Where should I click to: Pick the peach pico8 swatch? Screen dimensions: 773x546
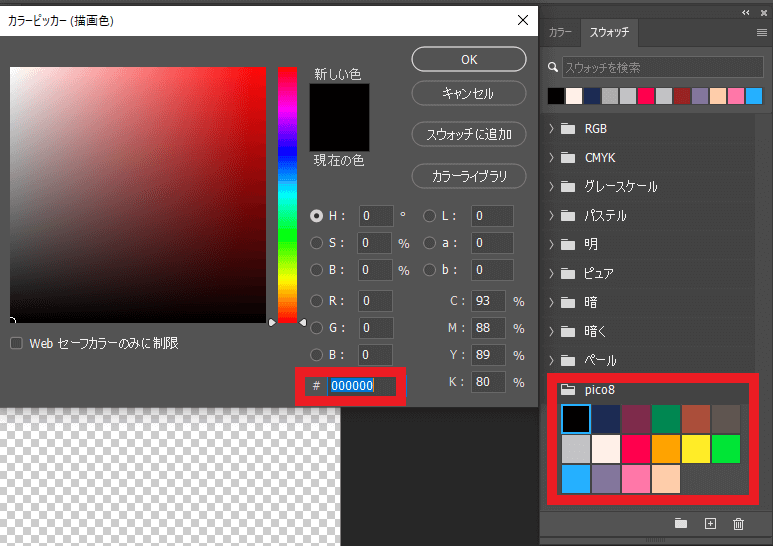666,479
